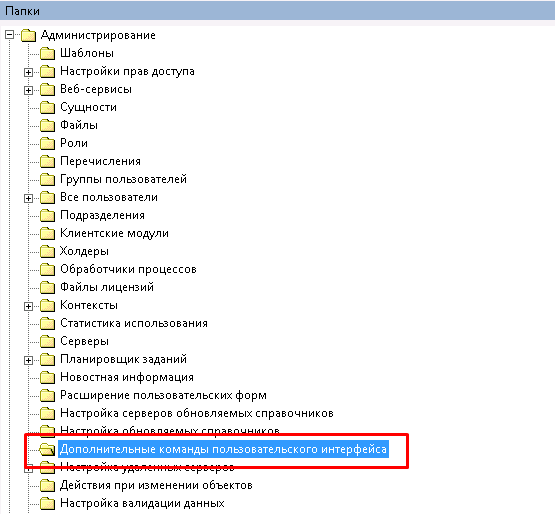Click the Холдеры folder icon

[x=47, y=251]
